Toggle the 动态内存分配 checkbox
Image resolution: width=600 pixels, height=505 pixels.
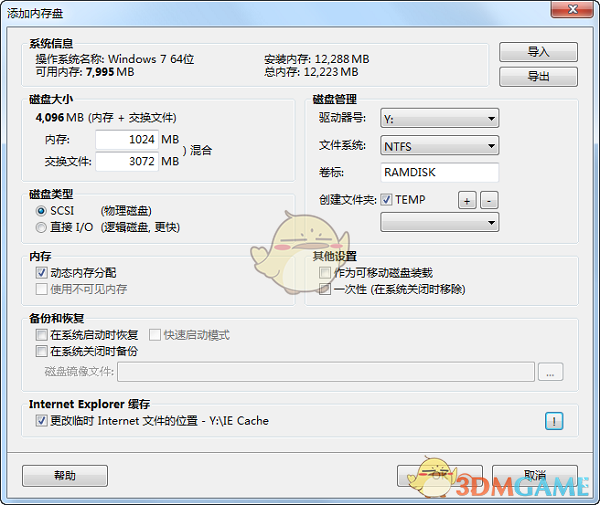(x=41, y=273)
